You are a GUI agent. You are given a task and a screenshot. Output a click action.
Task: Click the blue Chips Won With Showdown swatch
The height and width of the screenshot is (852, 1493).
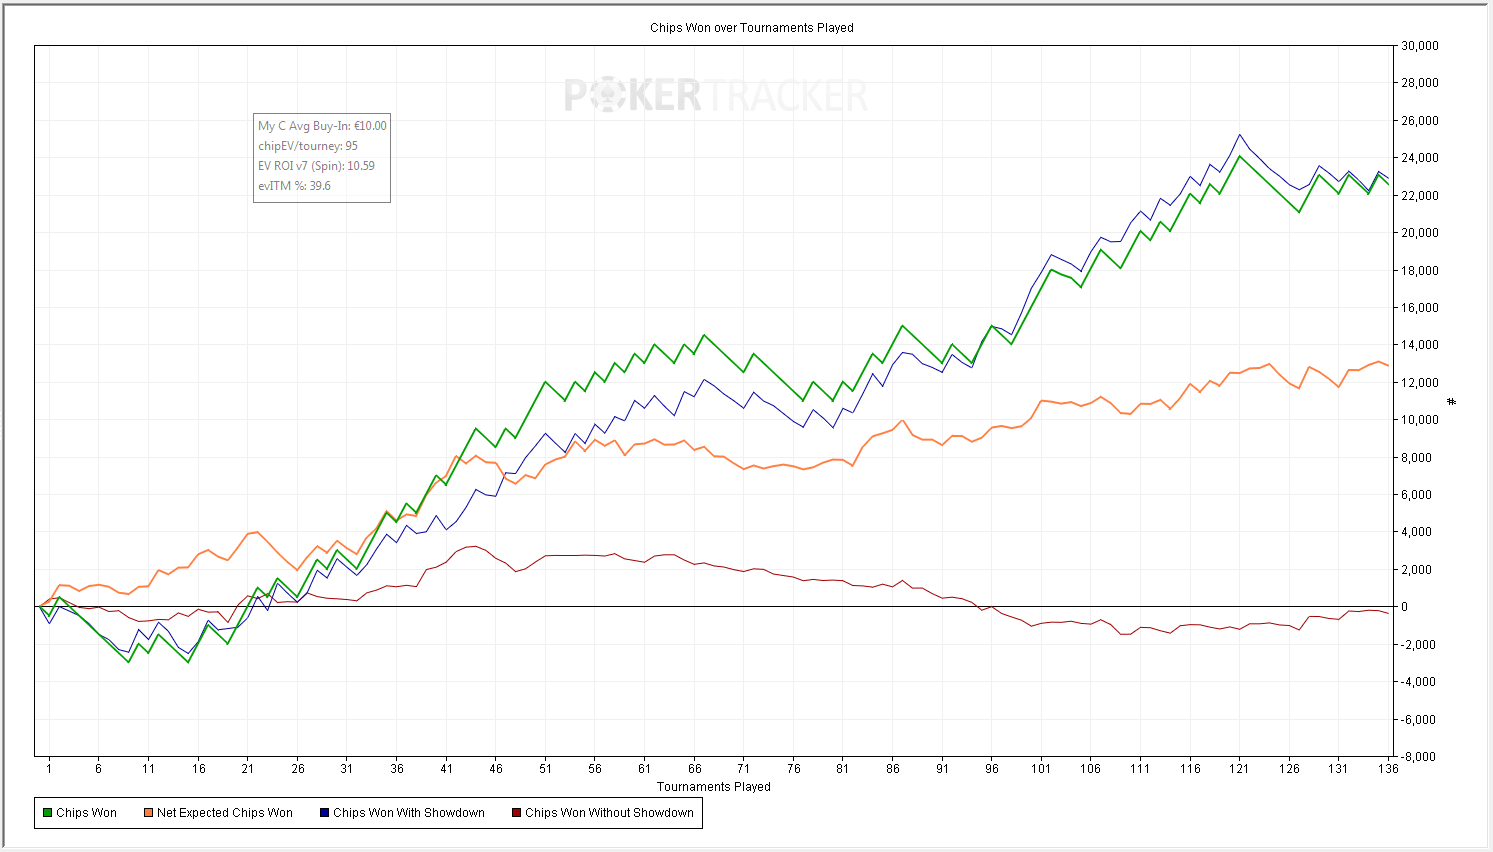point(324,813)
